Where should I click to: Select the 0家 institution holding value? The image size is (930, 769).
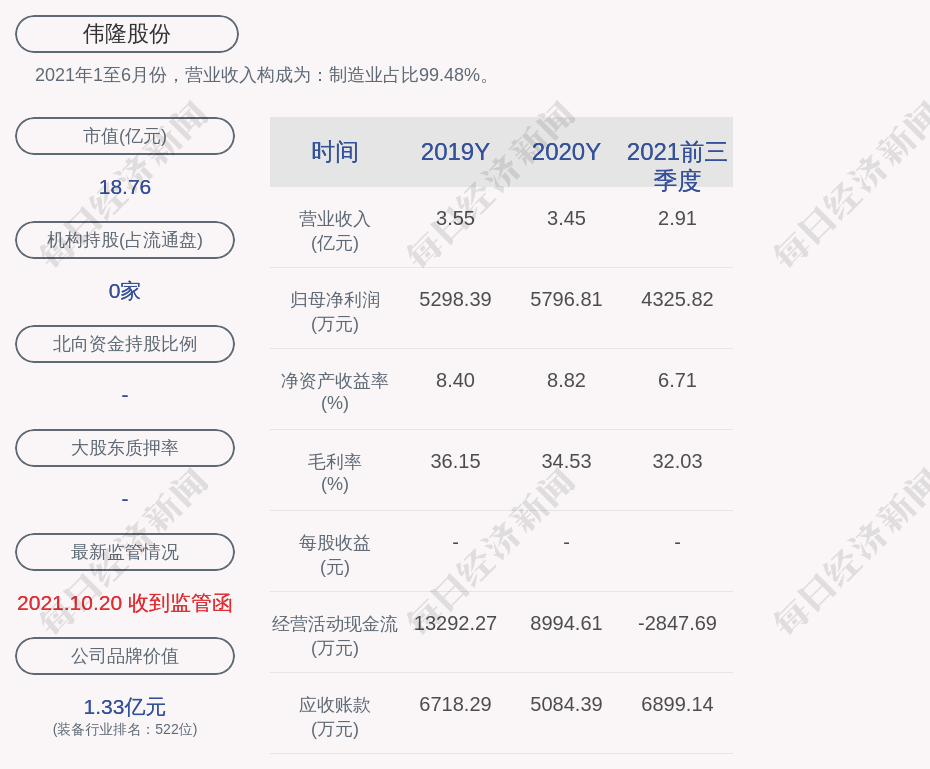click(x=125, y=291)
